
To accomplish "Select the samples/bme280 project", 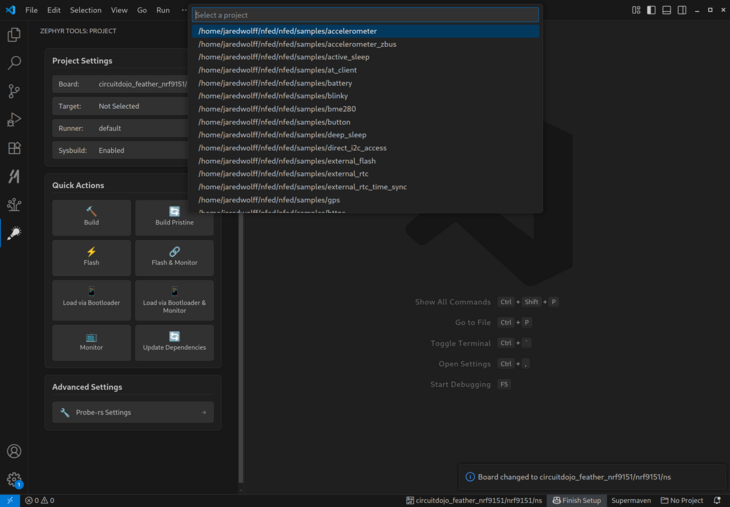I will click(x=365, y=109).
